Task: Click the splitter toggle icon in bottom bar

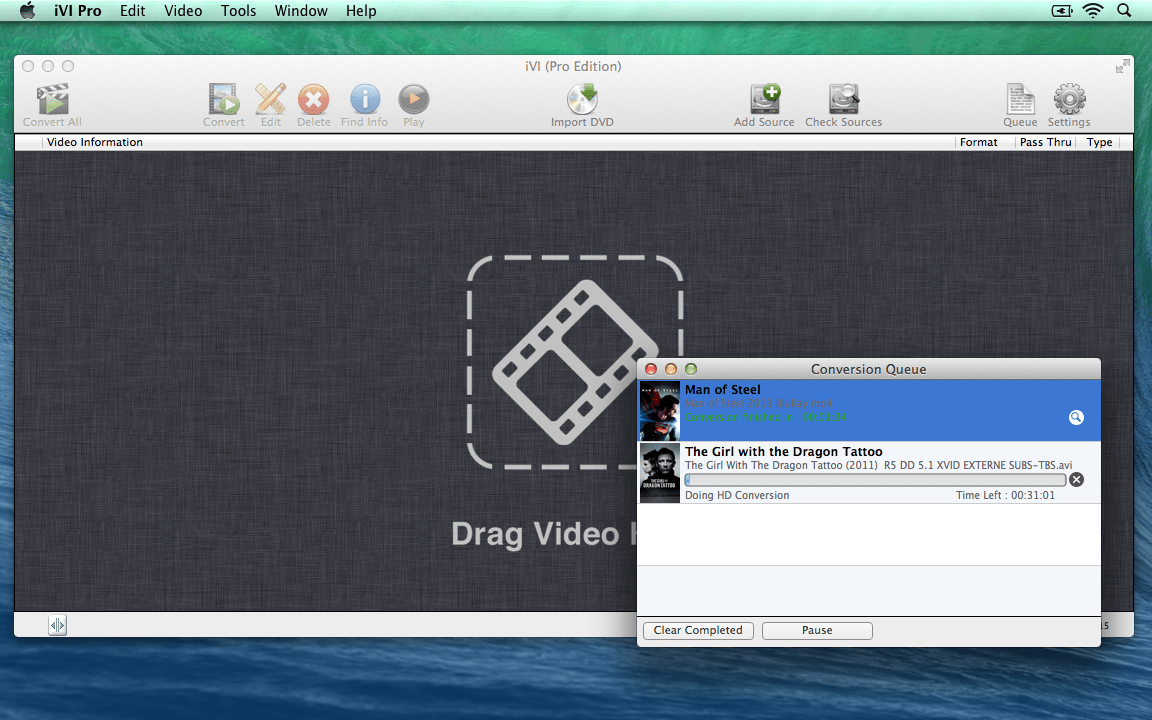Action: (x=57, y=625)
